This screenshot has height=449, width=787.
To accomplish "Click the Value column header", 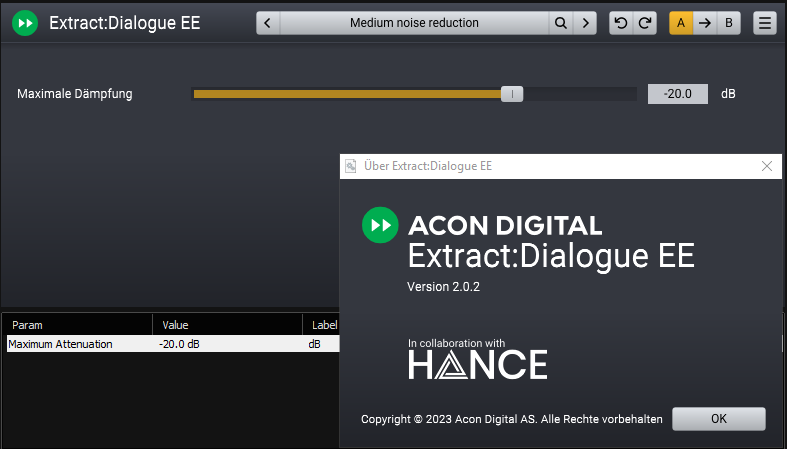I will pos(227,325).
